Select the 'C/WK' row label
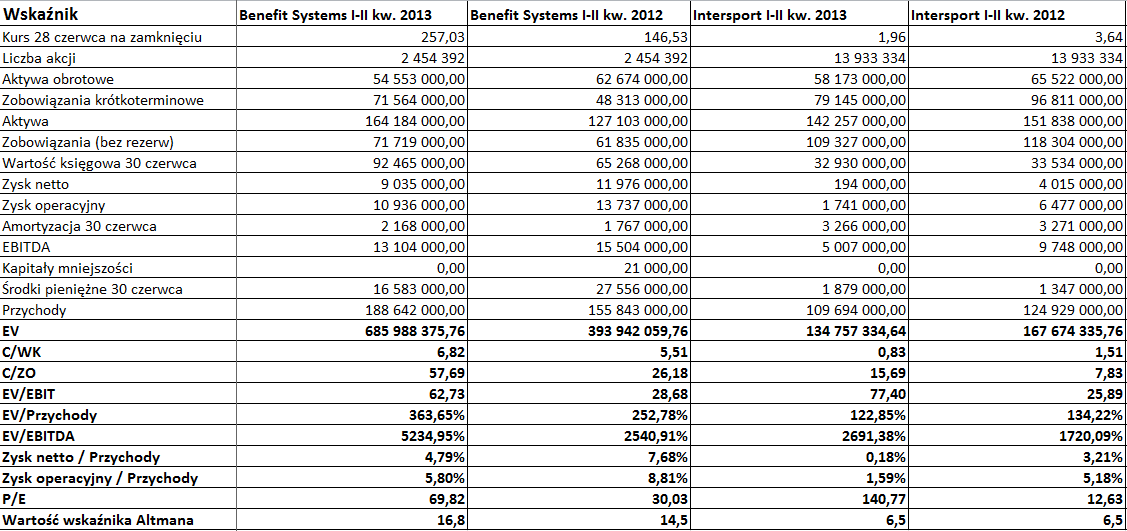Viewport: 1127px width, 531px height. coord(118,353)
